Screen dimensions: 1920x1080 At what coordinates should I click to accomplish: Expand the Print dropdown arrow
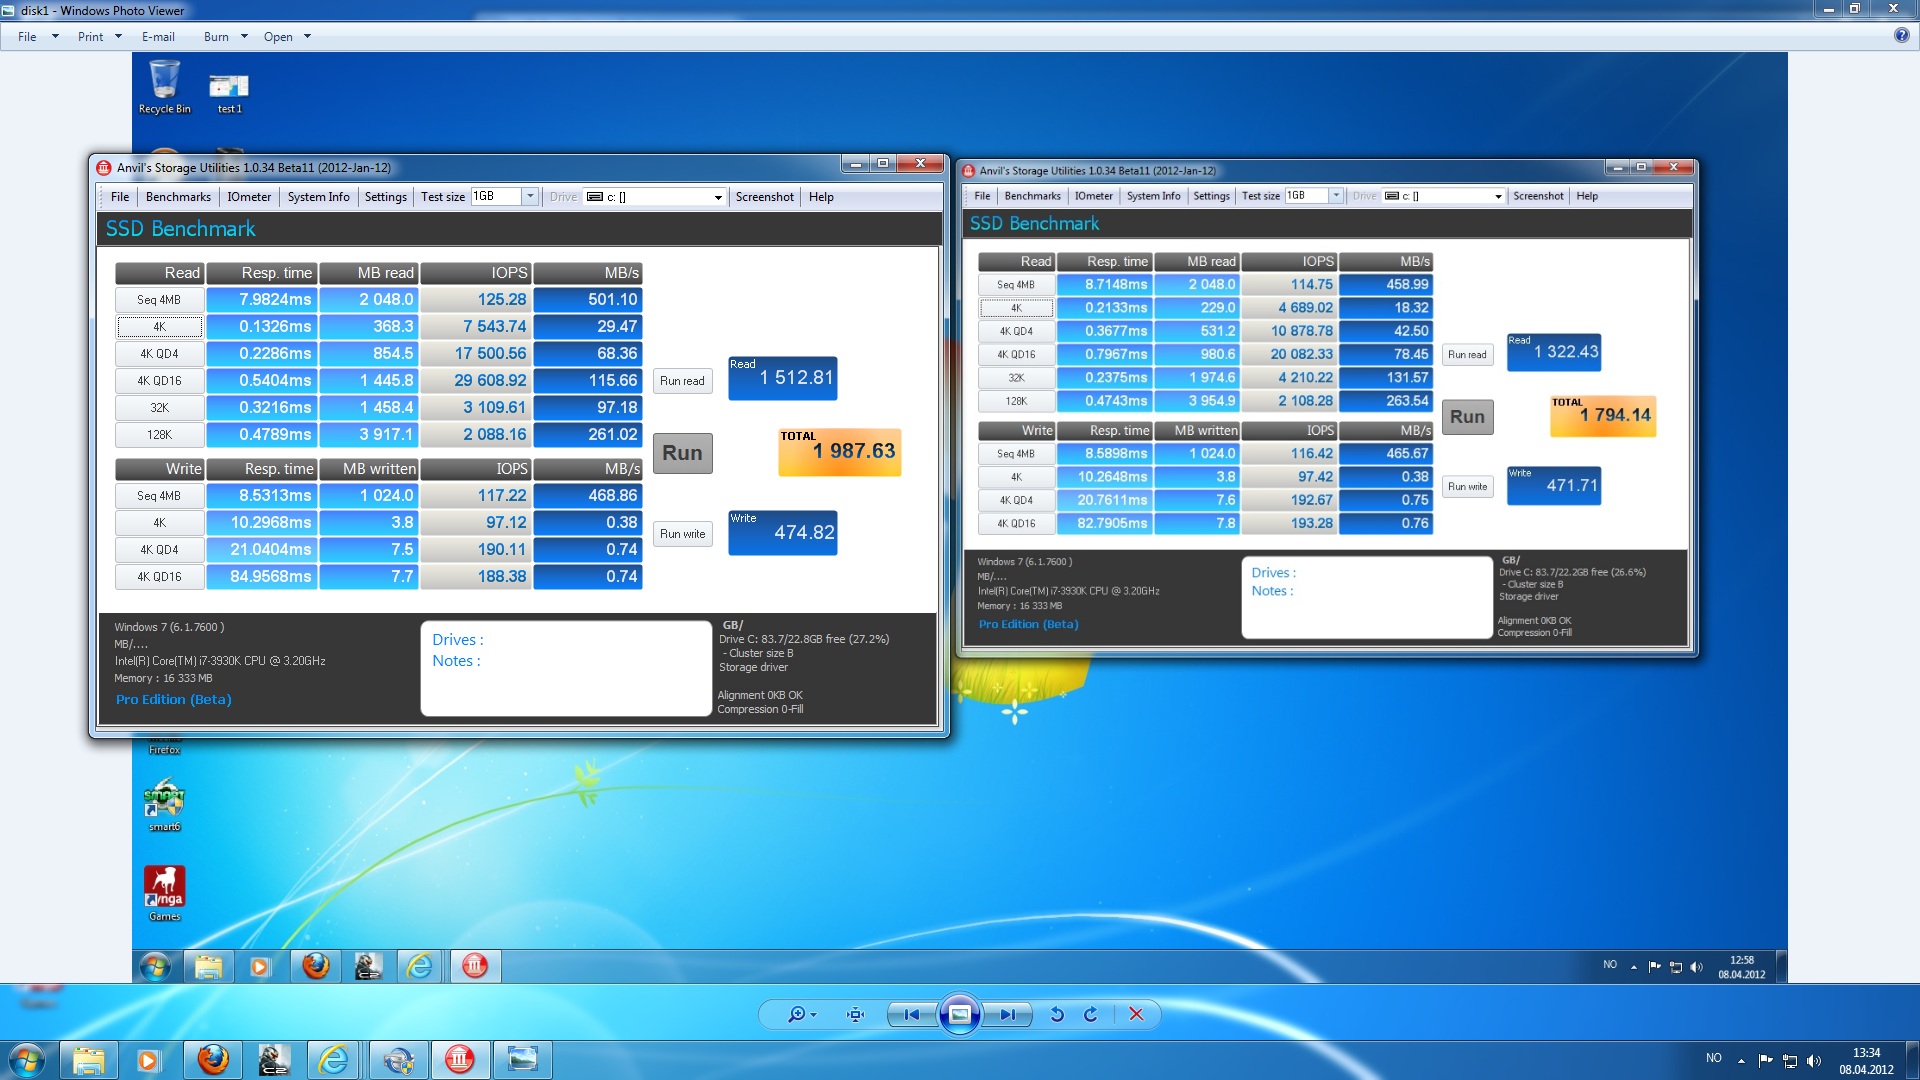click(x=118, y=37)
